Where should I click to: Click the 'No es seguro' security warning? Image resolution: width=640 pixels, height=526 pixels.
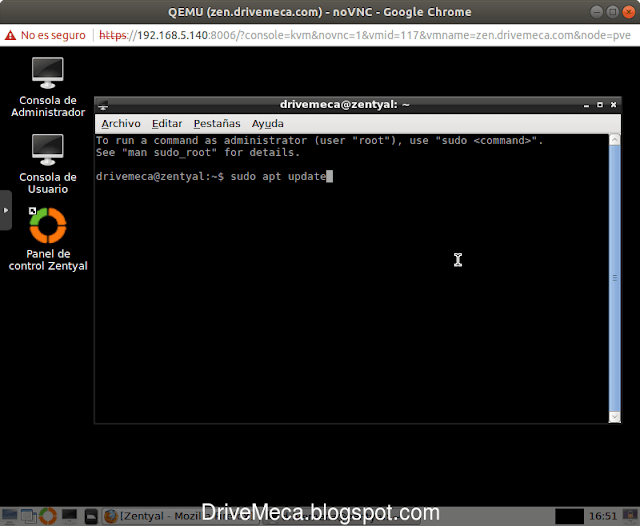[45, 35]
